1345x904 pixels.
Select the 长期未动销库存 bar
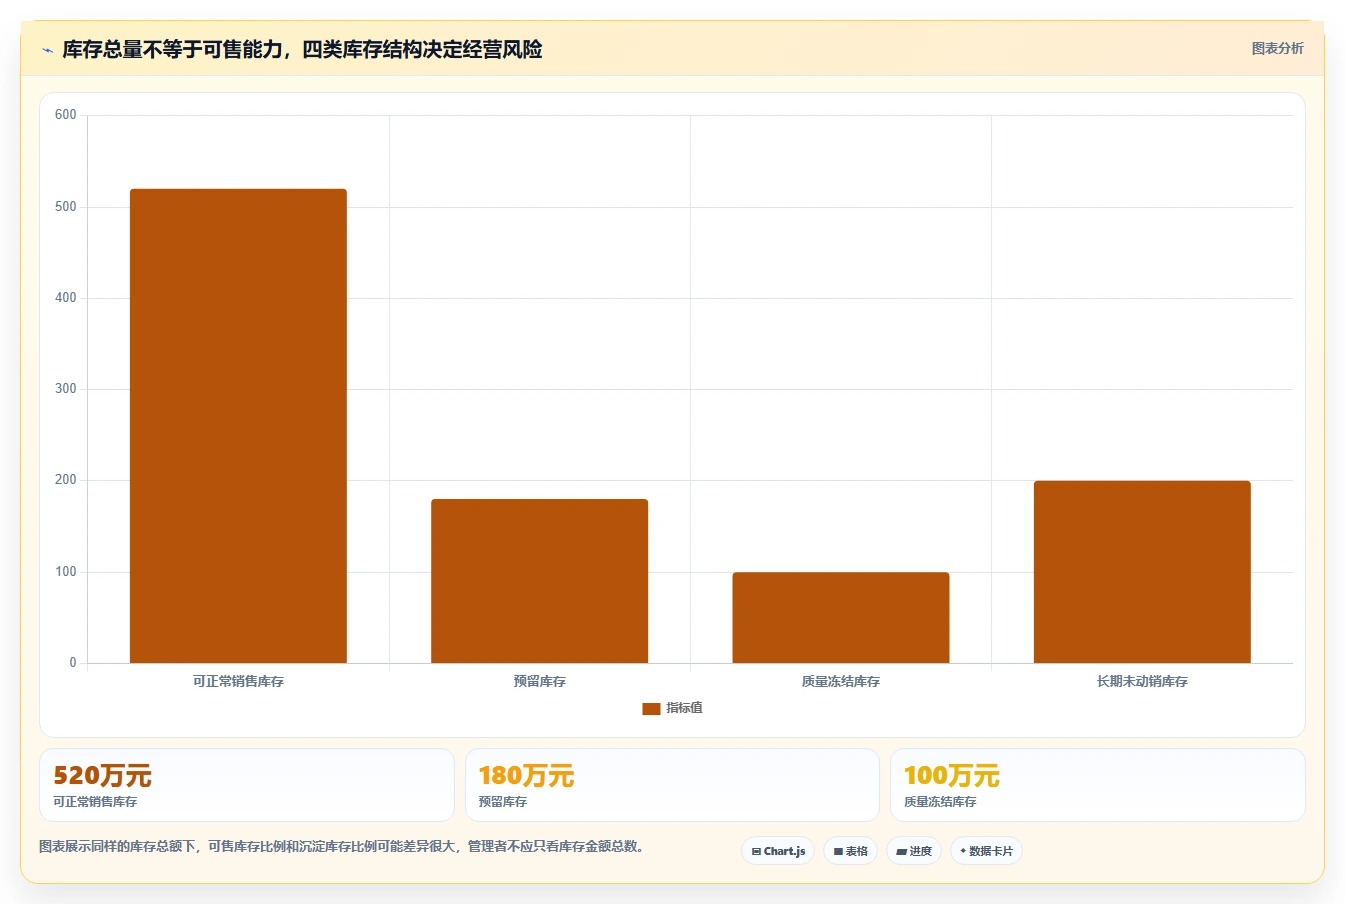point(1142,572)
